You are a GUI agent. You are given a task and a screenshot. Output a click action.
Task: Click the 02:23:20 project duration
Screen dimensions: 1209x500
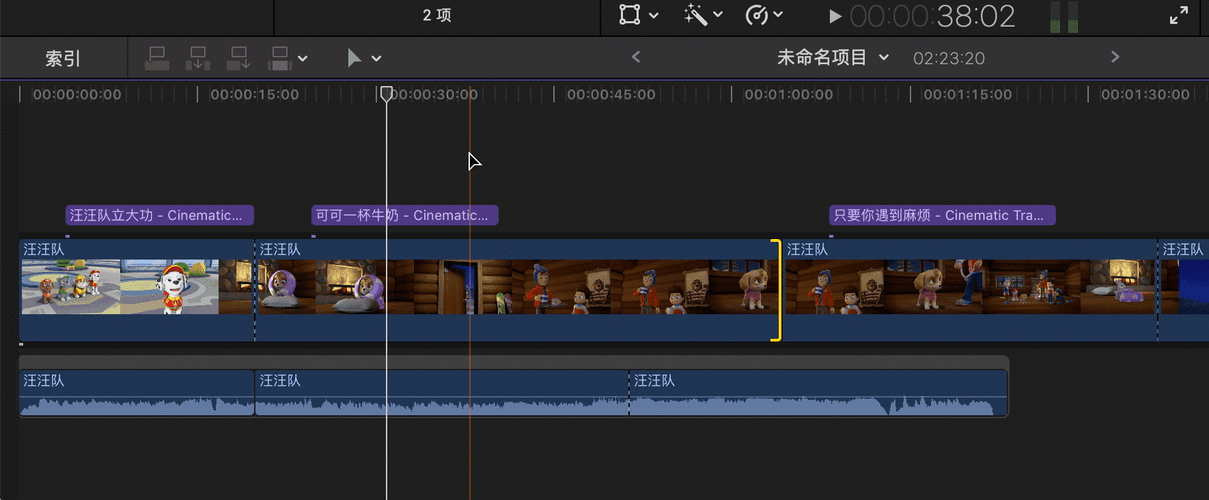(x=949, y=58)
